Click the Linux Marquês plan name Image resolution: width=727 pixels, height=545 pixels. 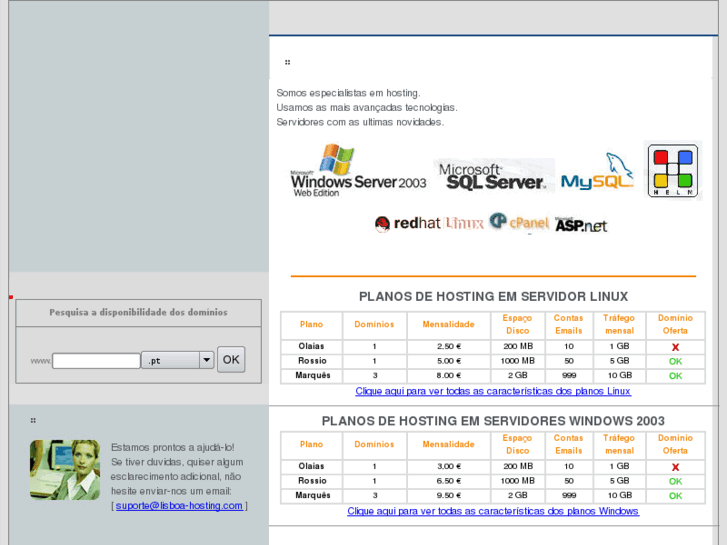[312, 375]
